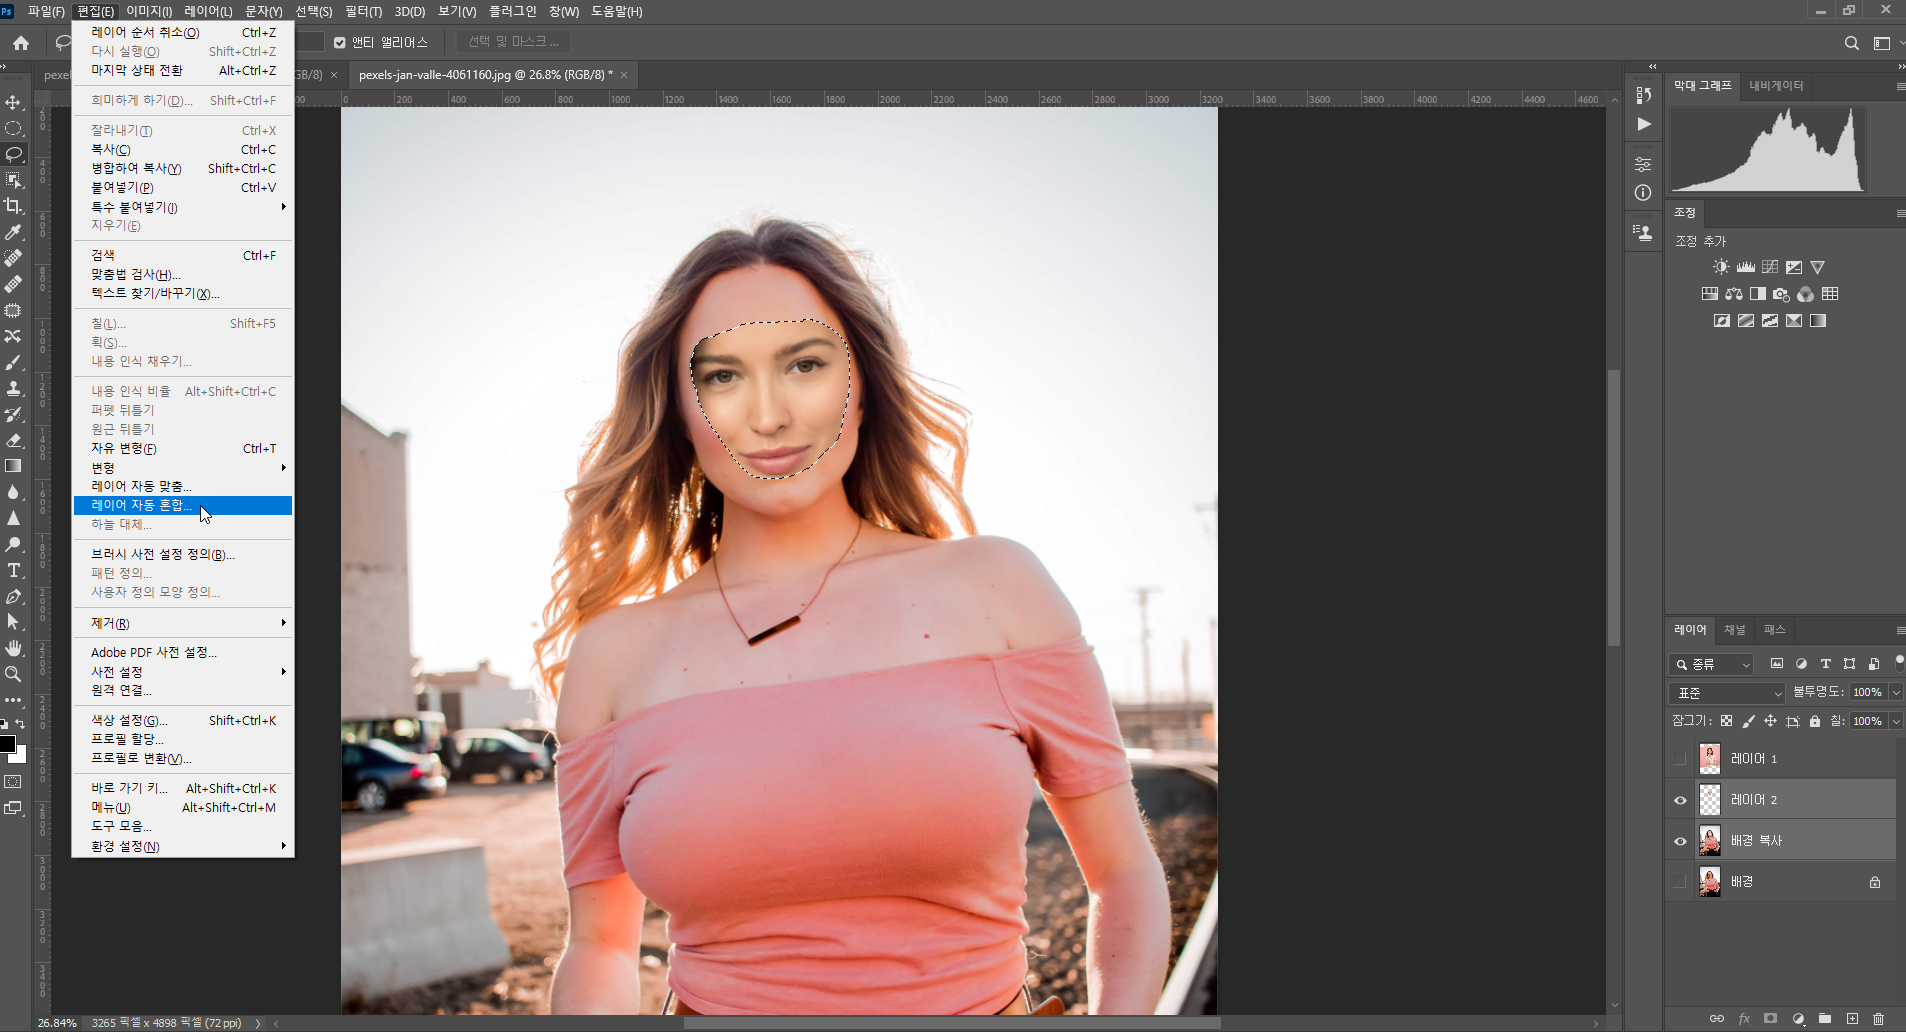The image size is (1906, 1032).
Task: Toggle lock image pixels brush icon
Action: tap(1748, 721)
